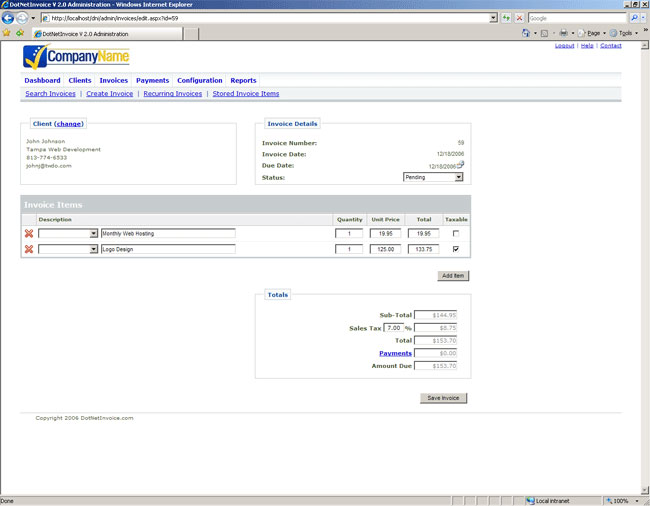Click the browser Stop loading icon
The image size is (650, 506).
coord(519,18)
